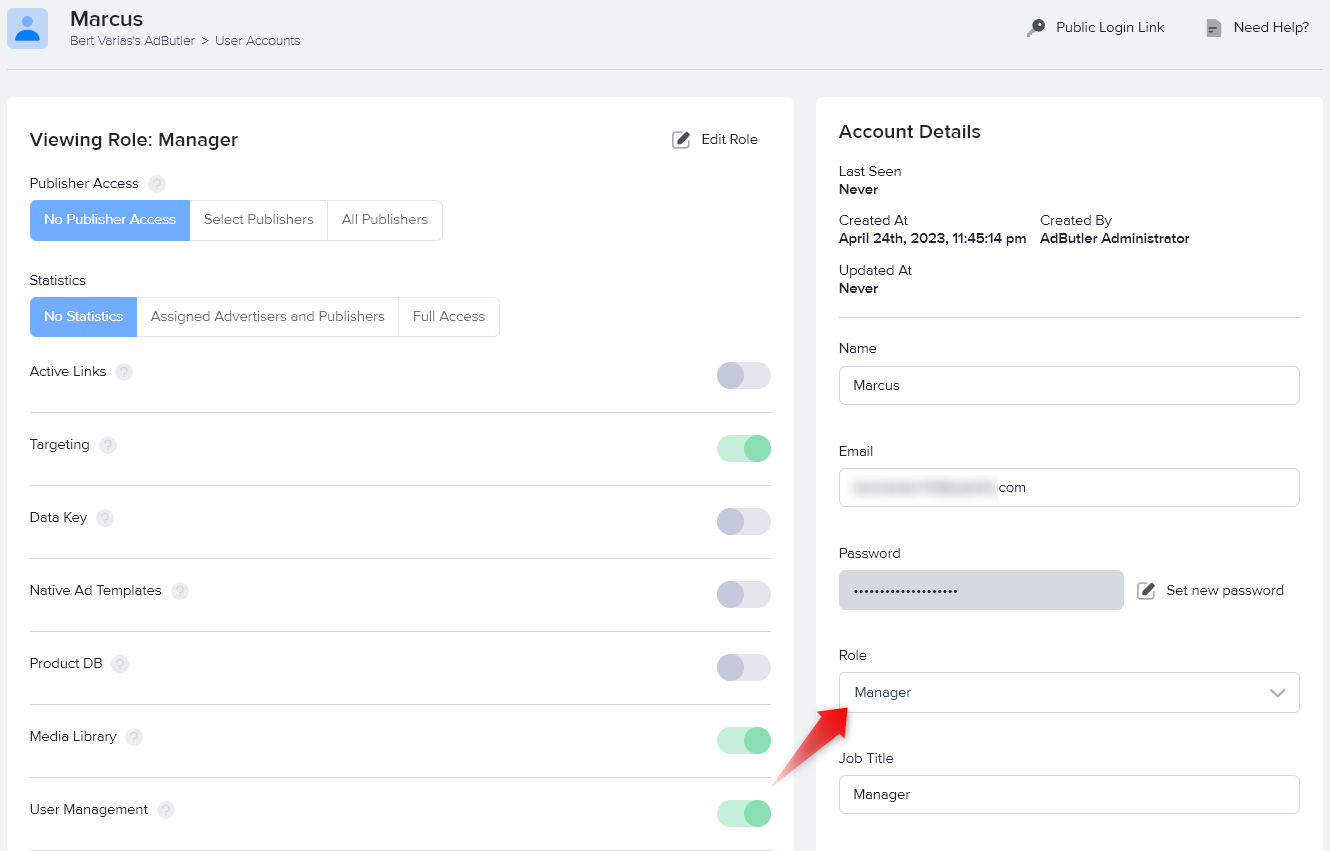Open the Targeting help question icon

108,445
